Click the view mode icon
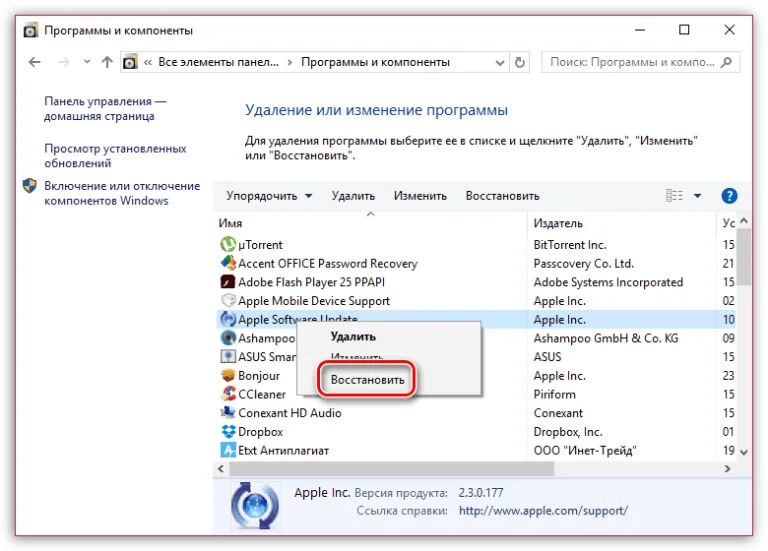This screenshot has height=551, width=768. 674,195
